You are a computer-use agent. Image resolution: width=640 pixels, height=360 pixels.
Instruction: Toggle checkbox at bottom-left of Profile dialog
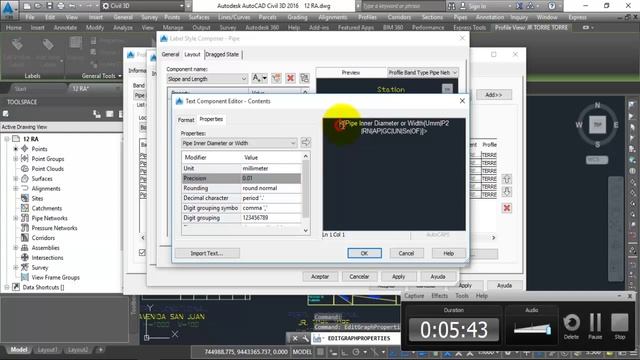pyautogui.click(x=142, y=252)
